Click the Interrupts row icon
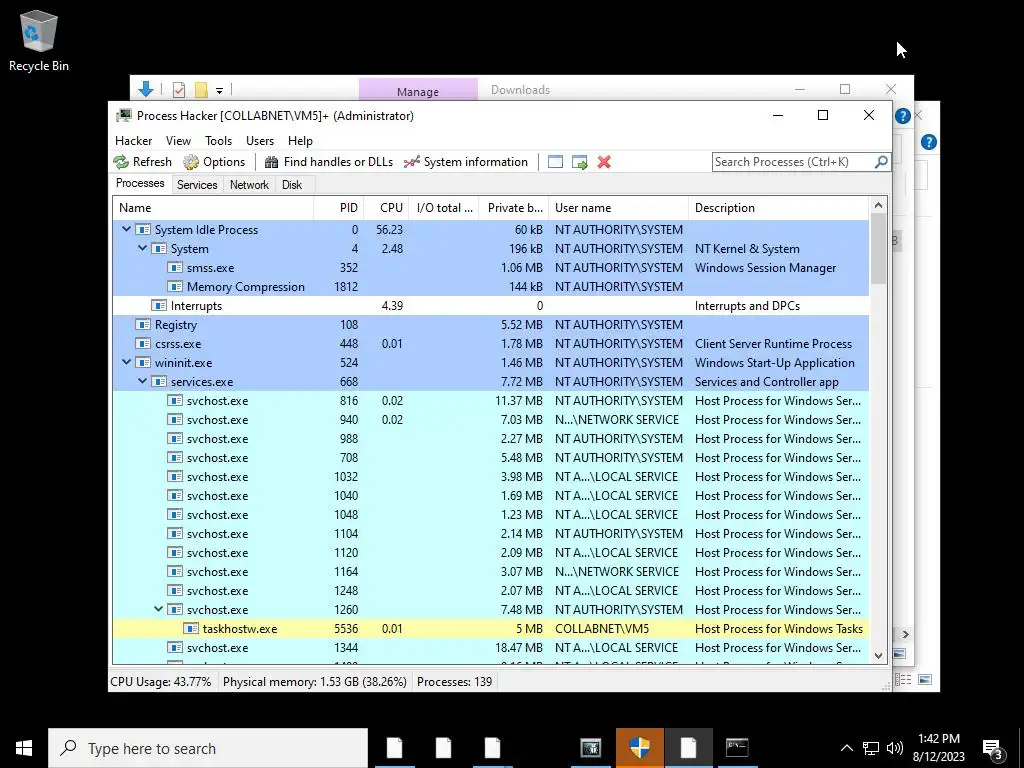The height and width of the screenshot is (768, 1024). [x=159, y=306]
